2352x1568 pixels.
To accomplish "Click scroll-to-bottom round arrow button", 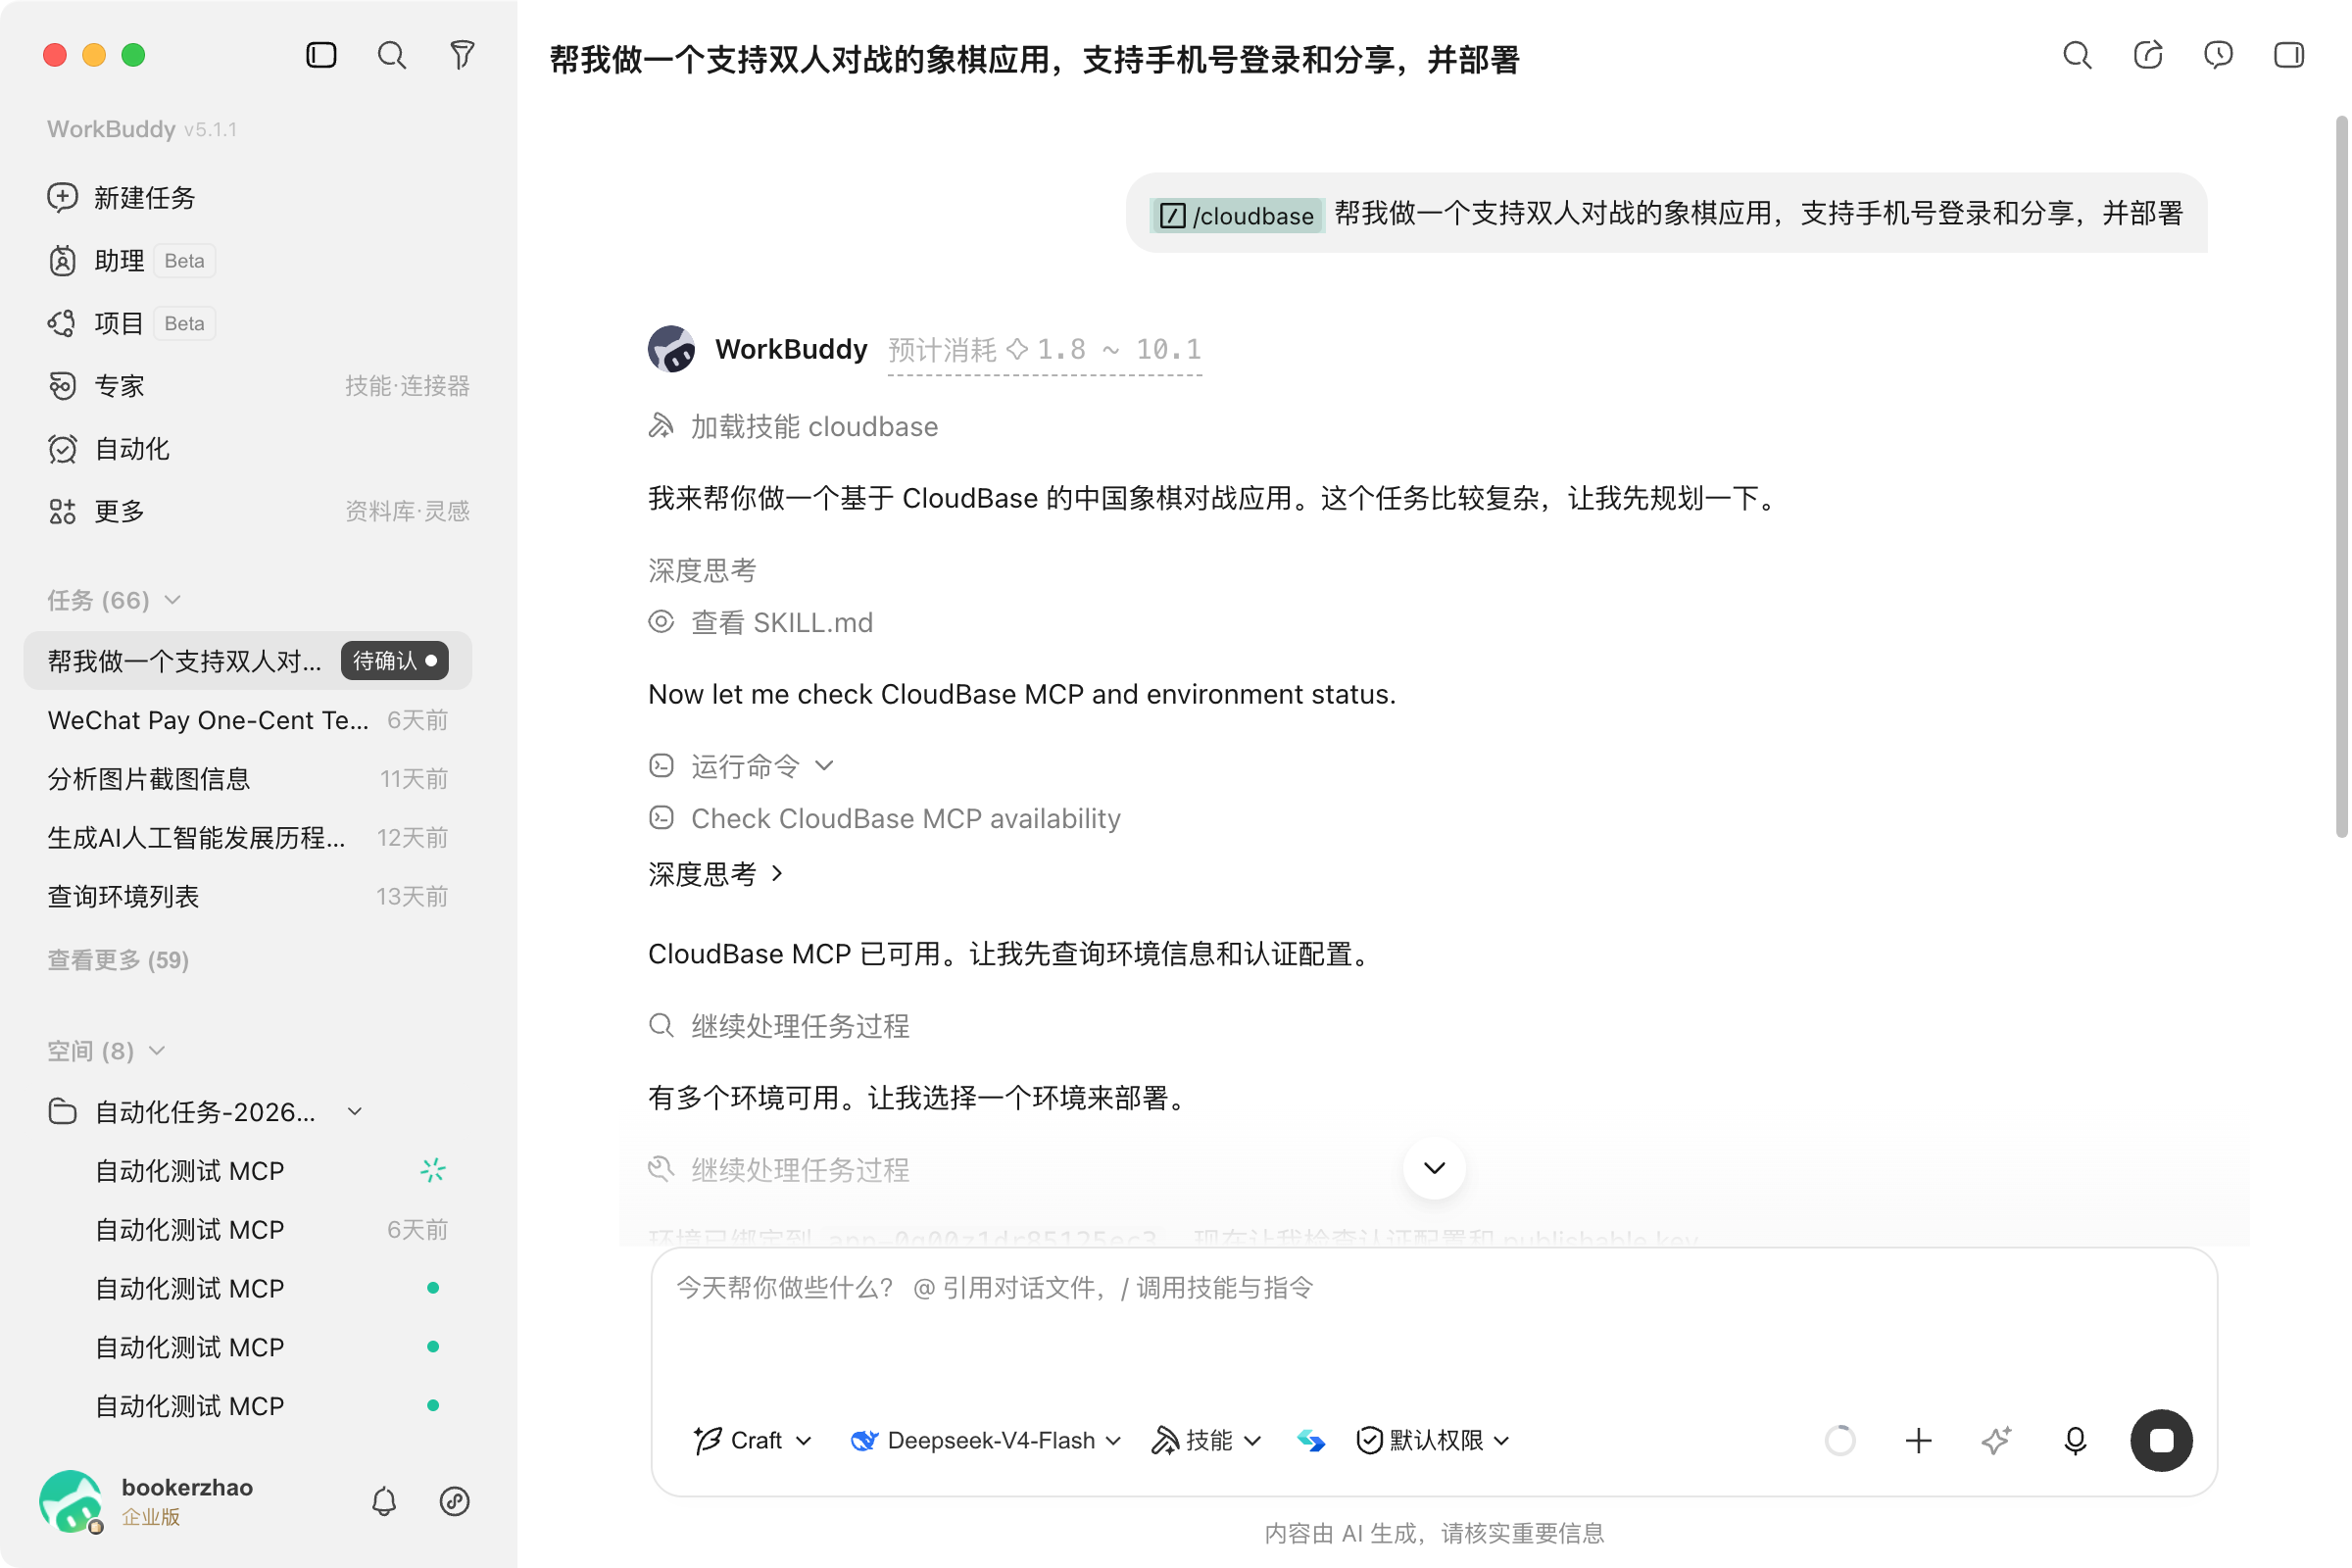I will (x=1434, y=1168).
